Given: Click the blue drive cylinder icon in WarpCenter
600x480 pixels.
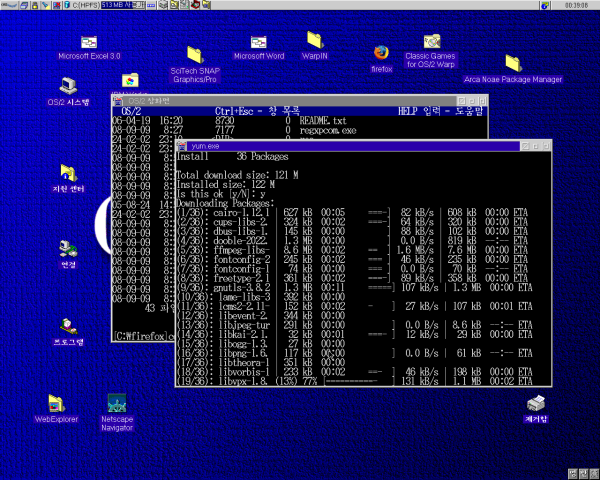Looking at the screenshot, I should pyautogui.click(x=67, y=5).
